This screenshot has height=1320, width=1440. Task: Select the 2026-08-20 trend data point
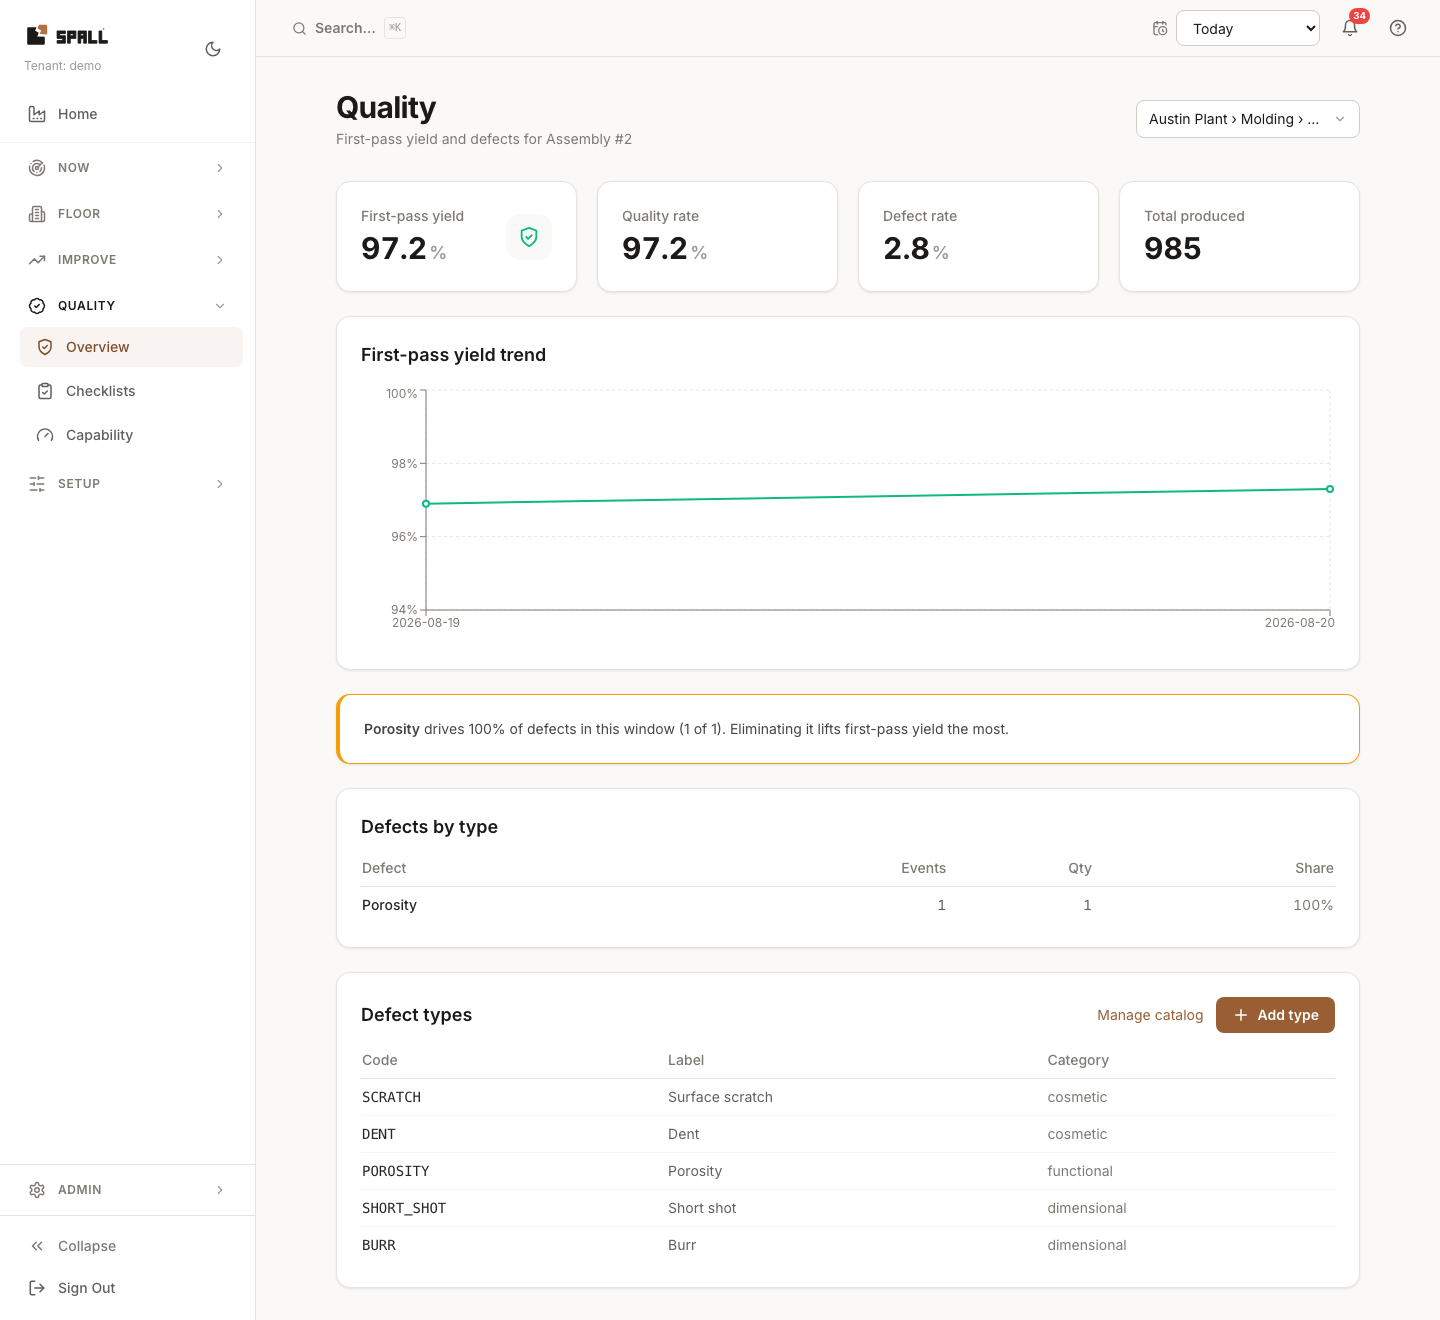pos(1330,489)
